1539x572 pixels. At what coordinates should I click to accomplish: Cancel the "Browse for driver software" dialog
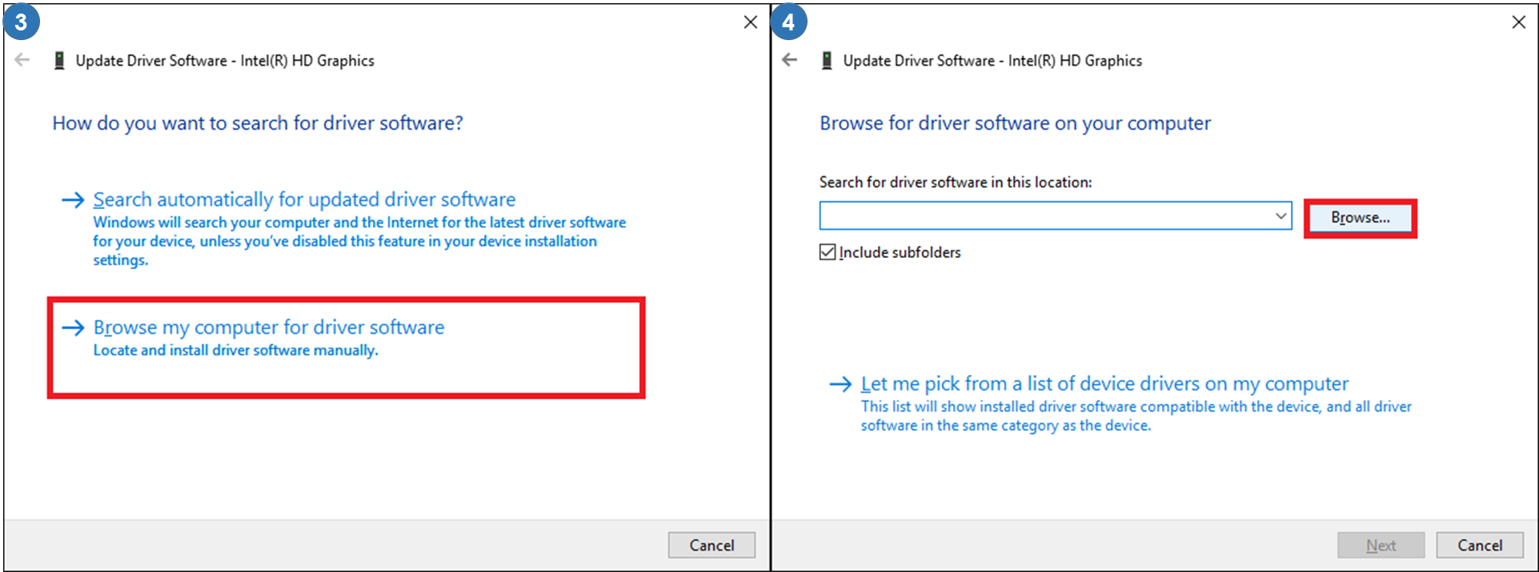point(1479,545)
